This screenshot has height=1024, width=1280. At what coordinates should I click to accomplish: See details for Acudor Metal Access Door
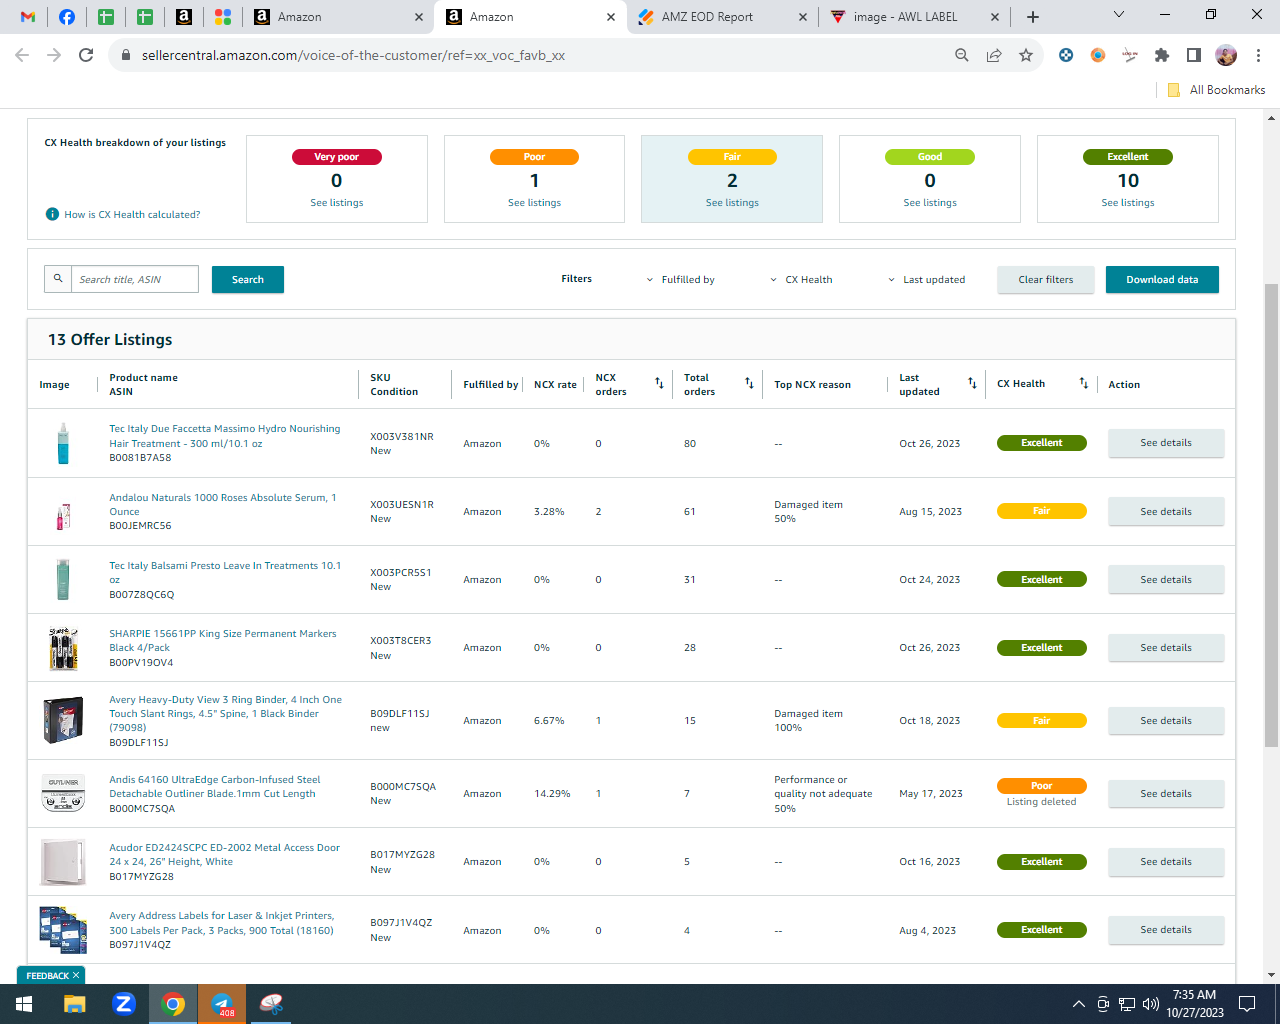coord(1166,862)
